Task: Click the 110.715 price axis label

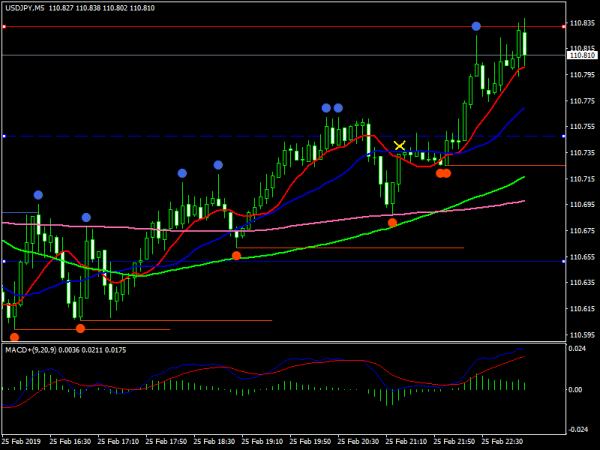Action: (x=582, y=179)
